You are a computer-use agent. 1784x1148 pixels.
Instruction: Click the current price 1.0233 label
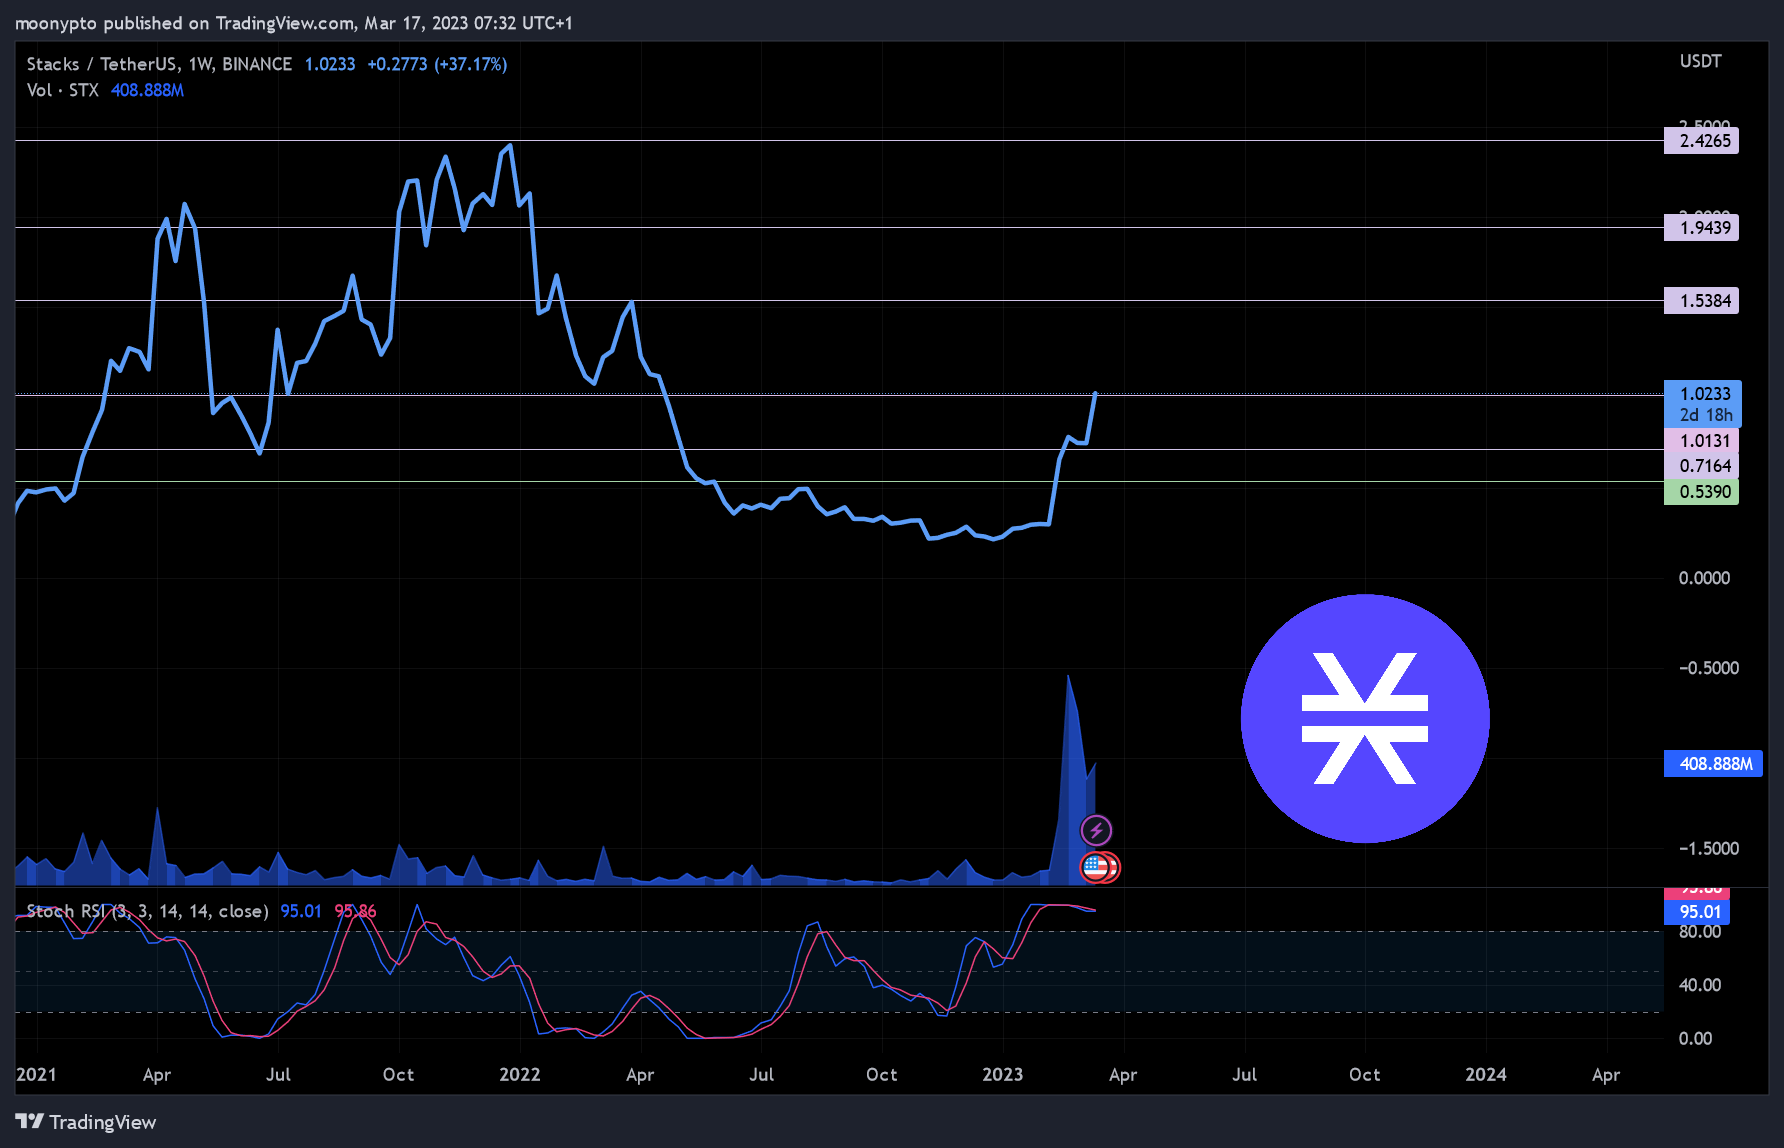tap(1703, 394)
